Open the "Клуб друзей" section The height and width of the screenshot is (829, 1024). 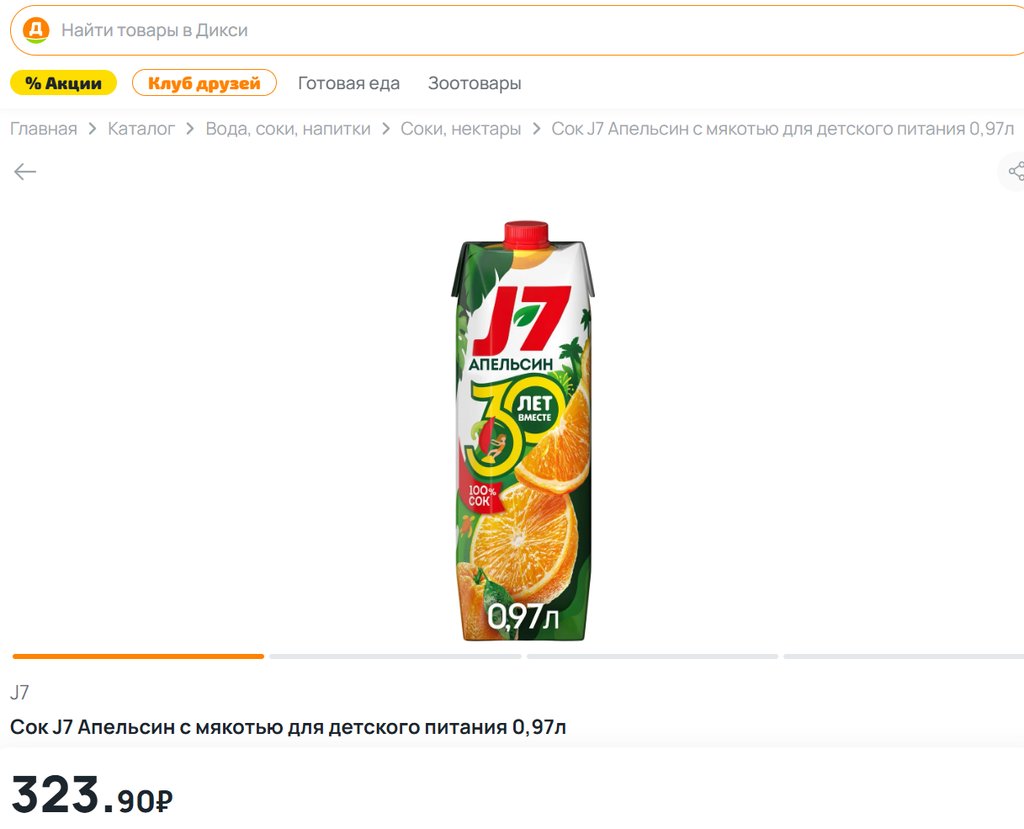click(x=204, y=83)
